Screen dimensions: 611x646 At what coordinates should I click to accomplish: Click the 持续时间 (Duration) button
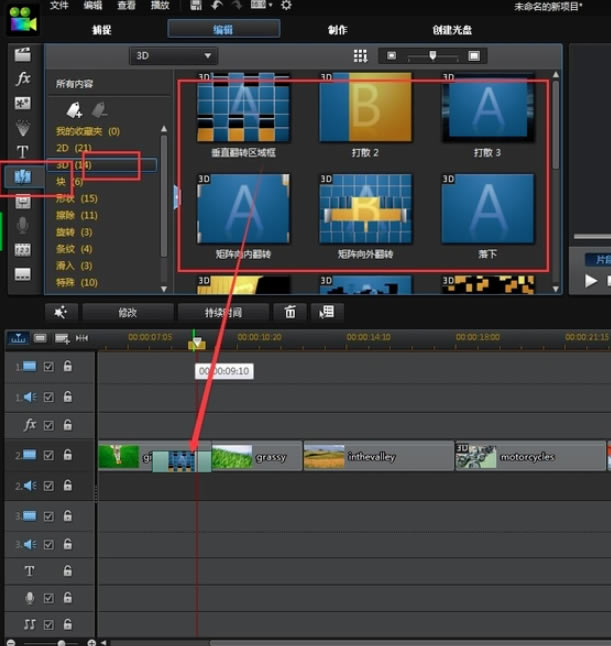[x=223, y=312]
